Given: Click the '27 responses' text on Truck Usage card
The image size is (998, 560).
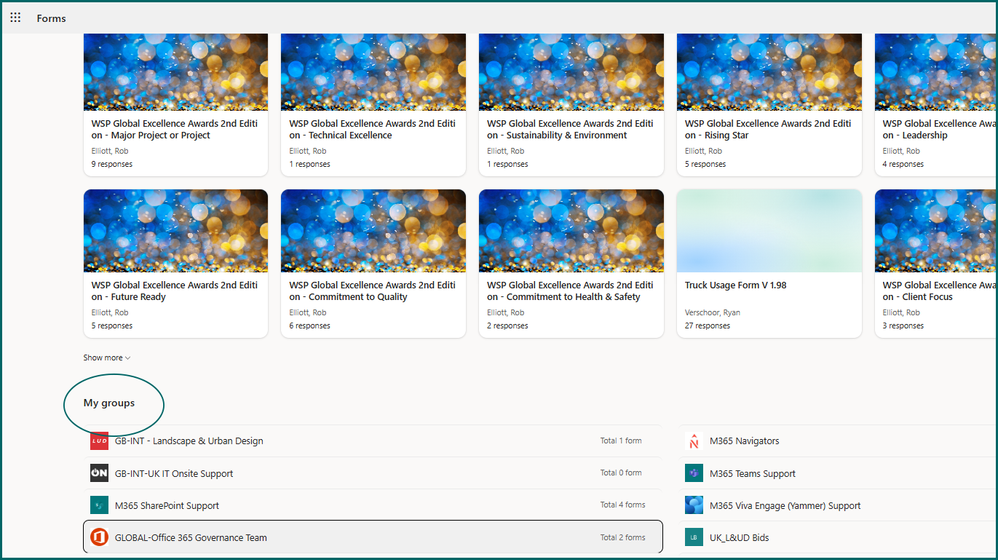Looking at the screenshot, I should coord(707,326).
